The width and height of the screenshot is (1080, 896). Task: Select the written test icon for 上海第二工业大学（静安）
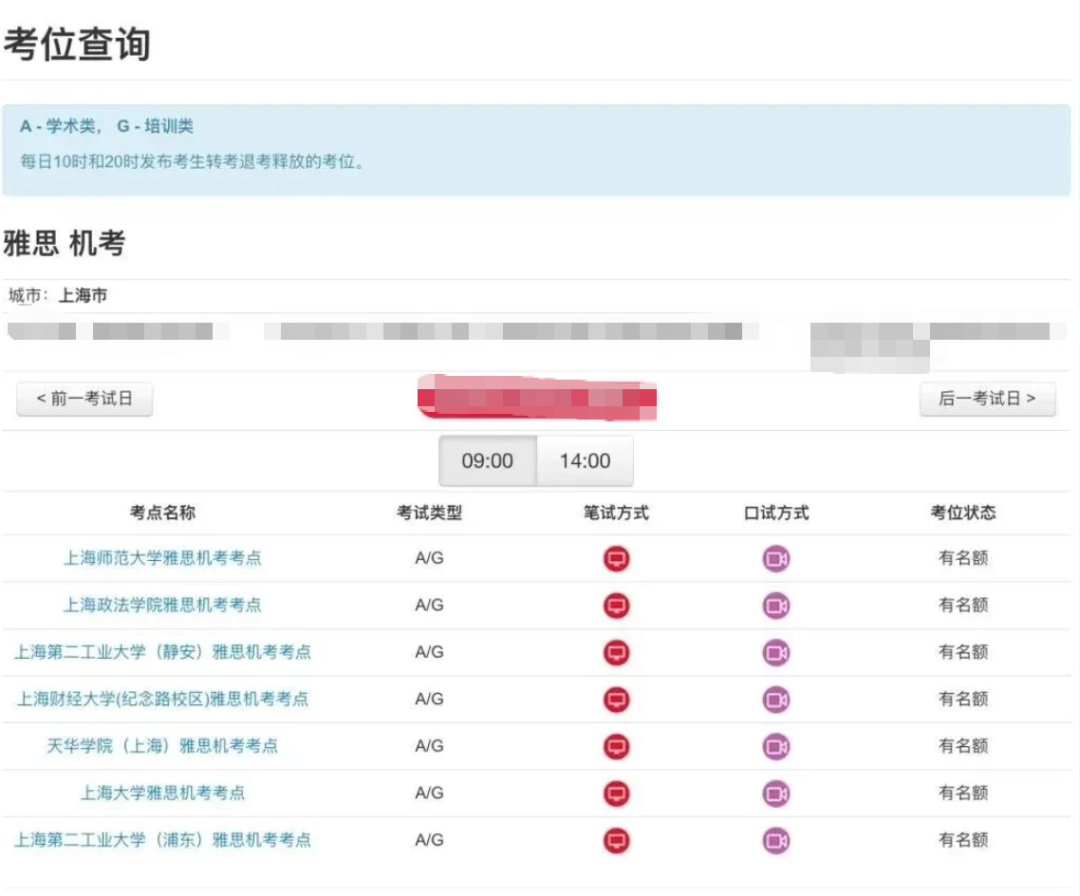pos(616,652)
